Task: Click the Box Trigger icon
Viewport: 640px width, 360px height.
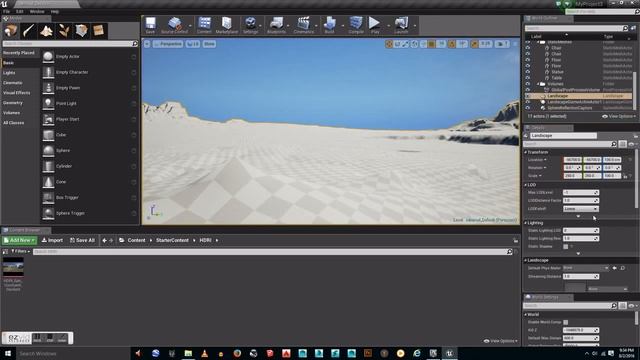Action: pyautogui.click(x=48, y=198)
